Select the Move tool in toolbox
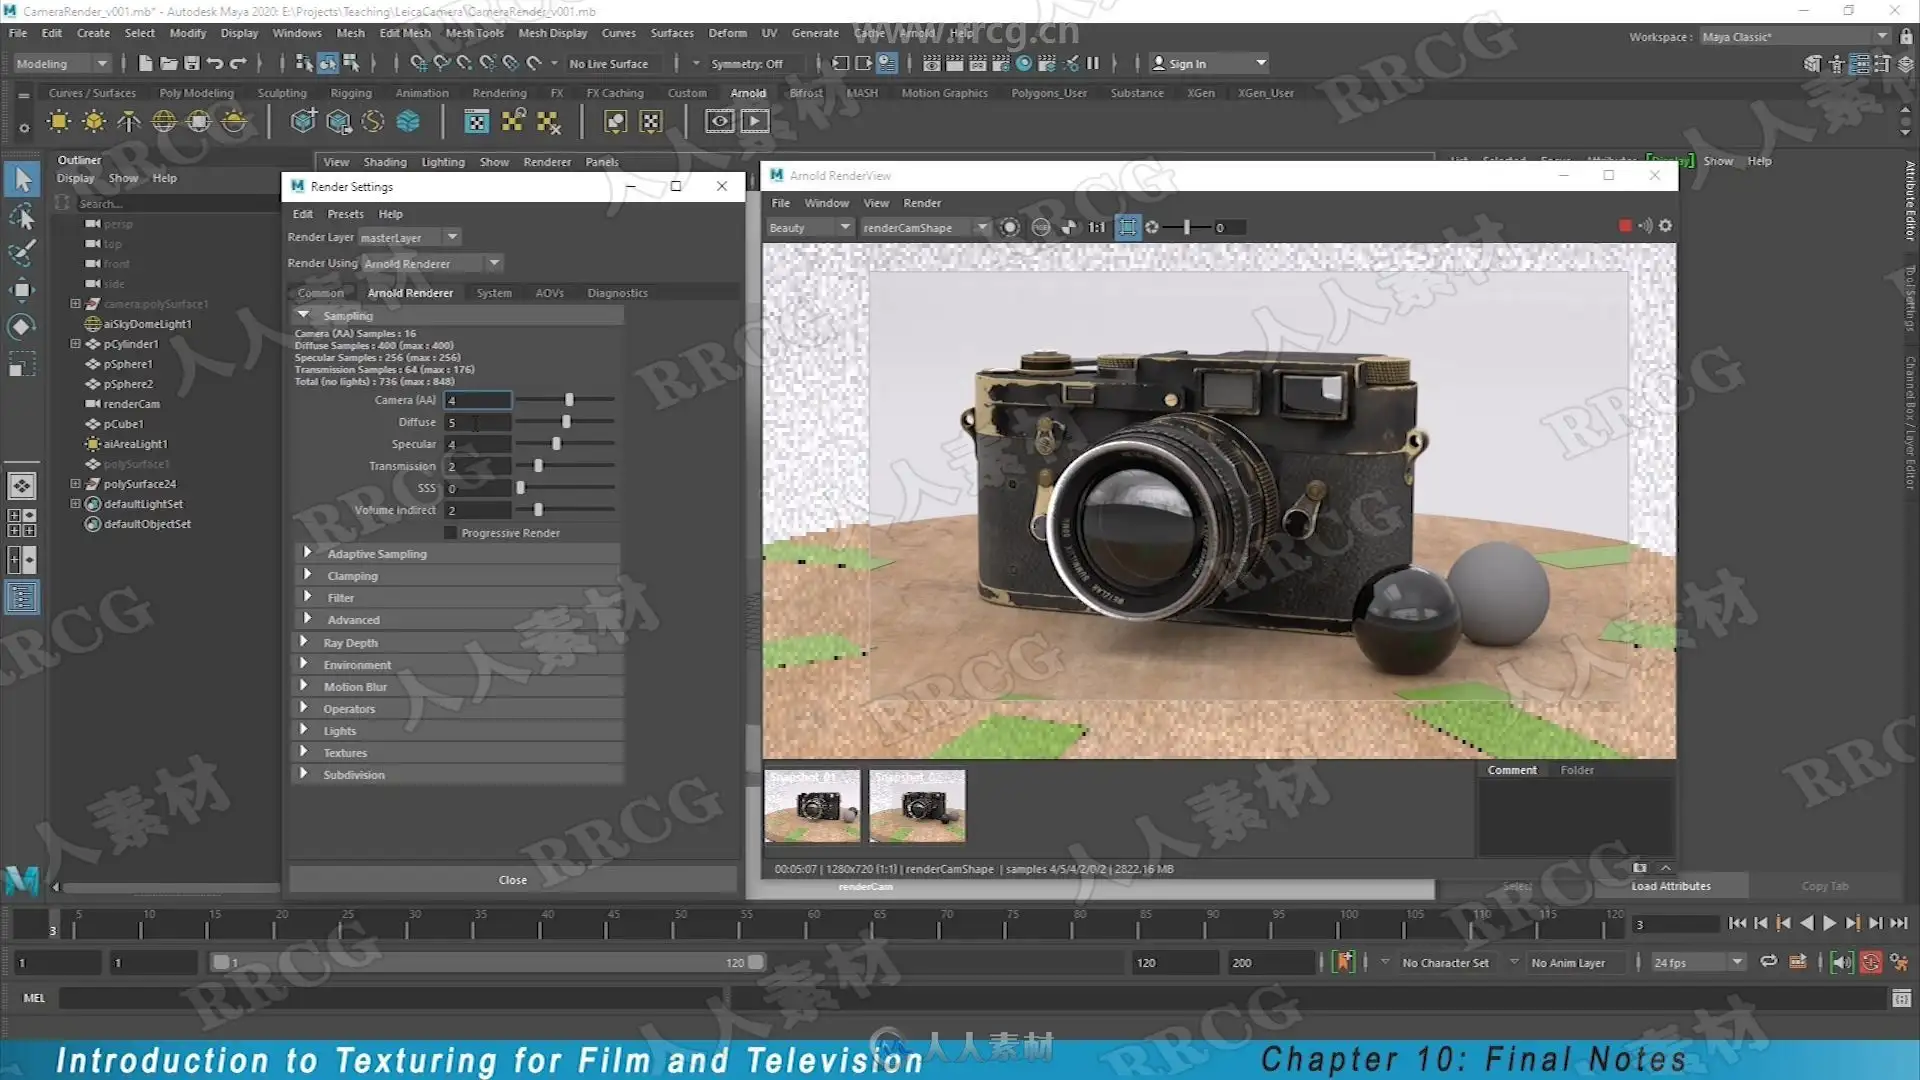Screen dimensions: 1920x1080 (x=22, y=291)
